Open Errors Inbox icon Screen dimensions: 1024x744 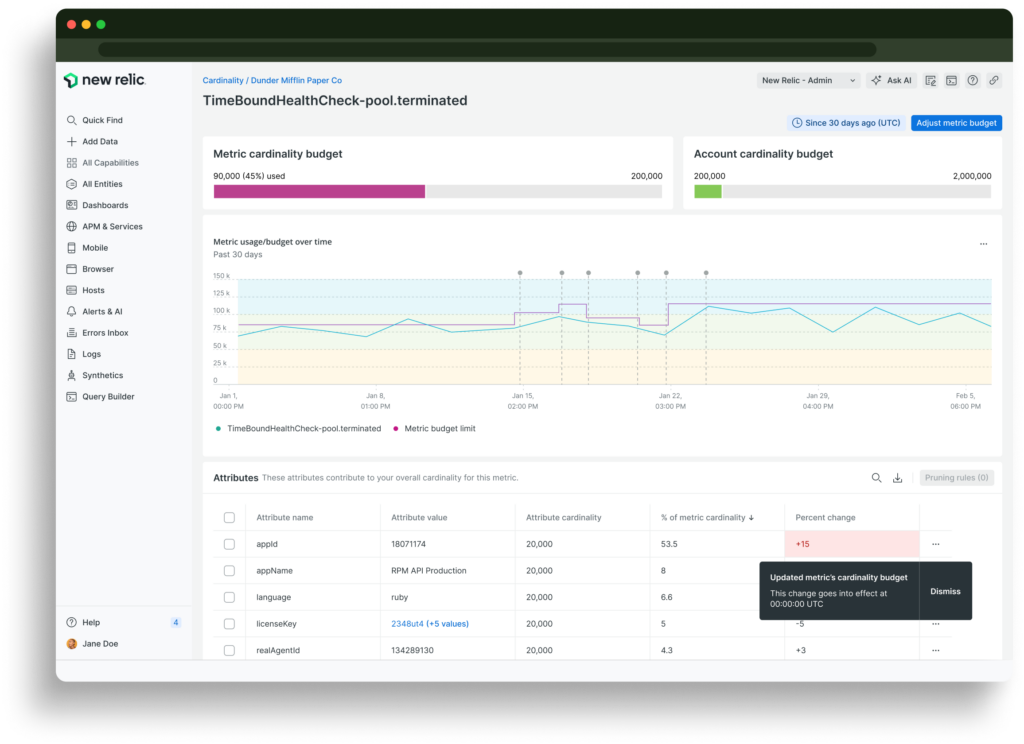point(71,332)
